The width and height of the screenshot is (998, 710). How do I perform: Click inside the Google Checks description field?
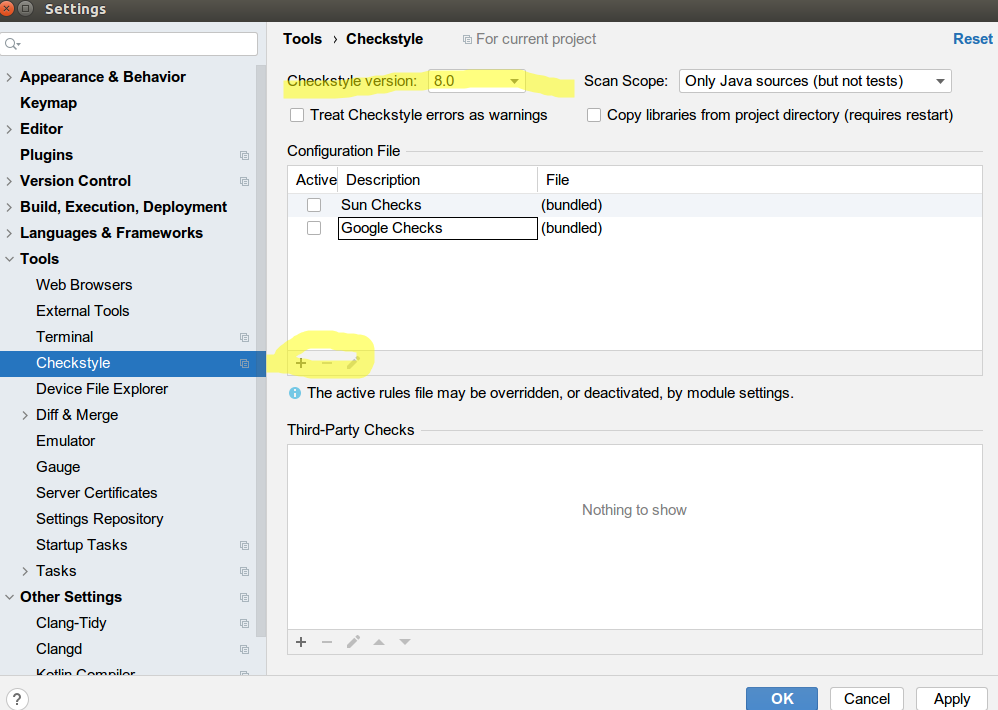point(437,228)
